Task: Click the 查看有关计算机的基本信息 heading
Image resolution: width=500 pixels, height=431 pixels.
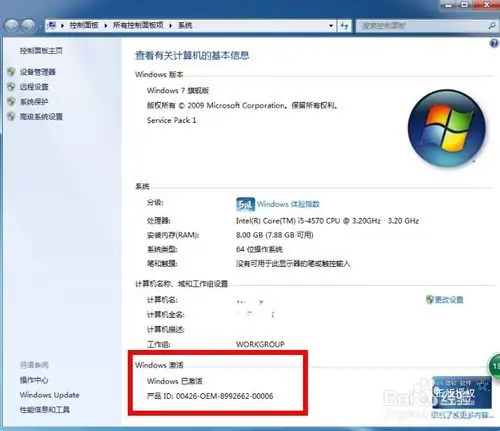Action: pyautogui.click(x=192, y=56)
